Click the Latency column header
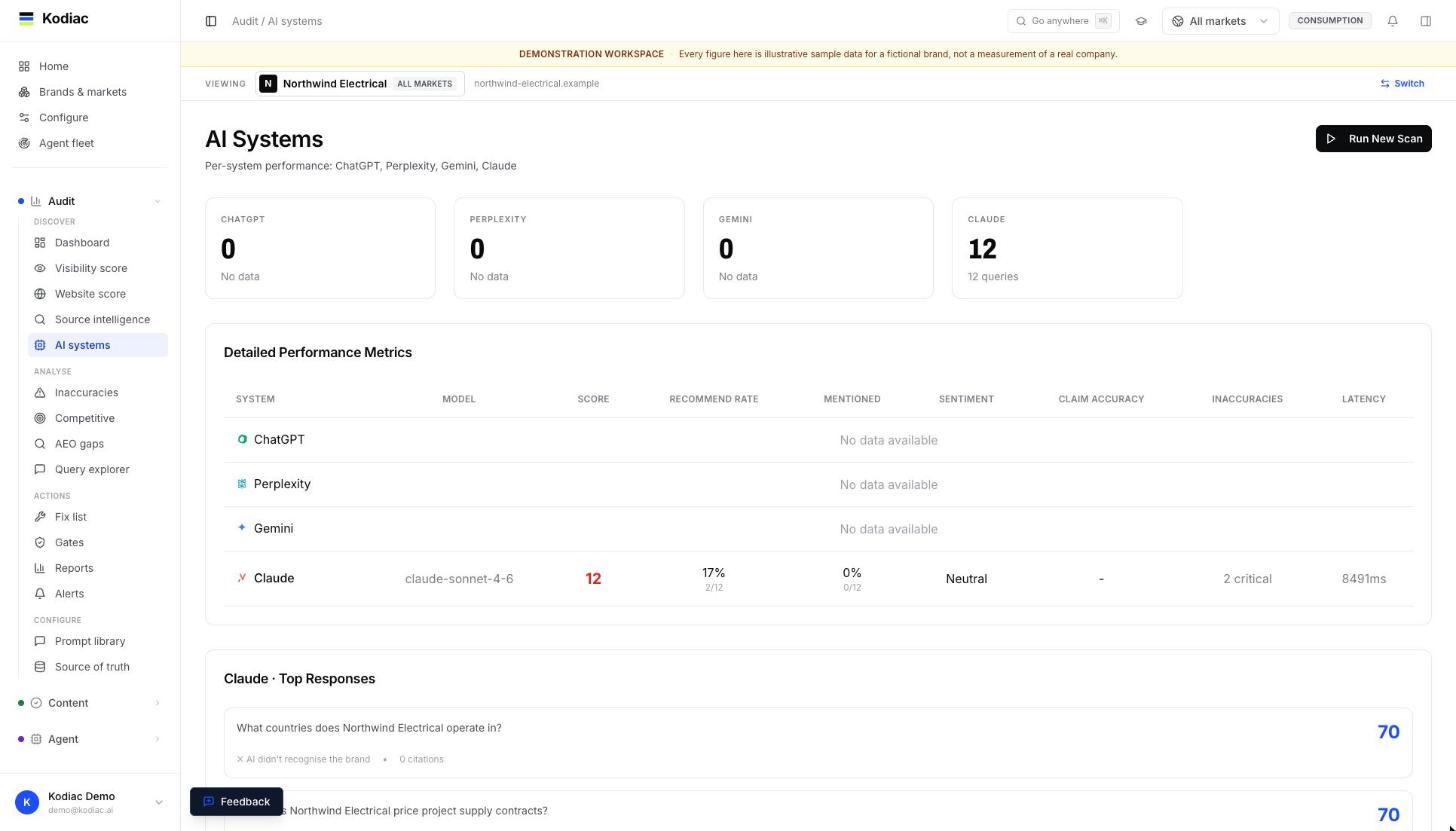This screenshot has height=831, width=1456. pos(1363,399)
